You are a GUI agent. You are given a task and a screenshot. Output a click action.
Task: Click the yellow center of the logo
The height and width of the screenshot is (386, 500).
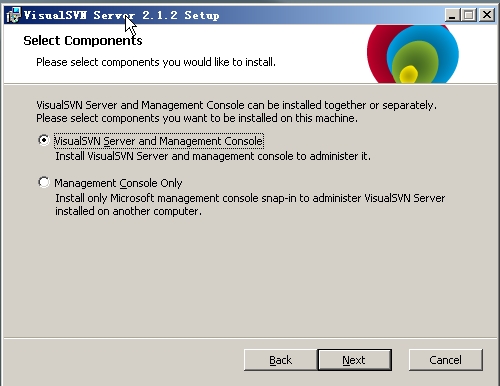point(408,74)
